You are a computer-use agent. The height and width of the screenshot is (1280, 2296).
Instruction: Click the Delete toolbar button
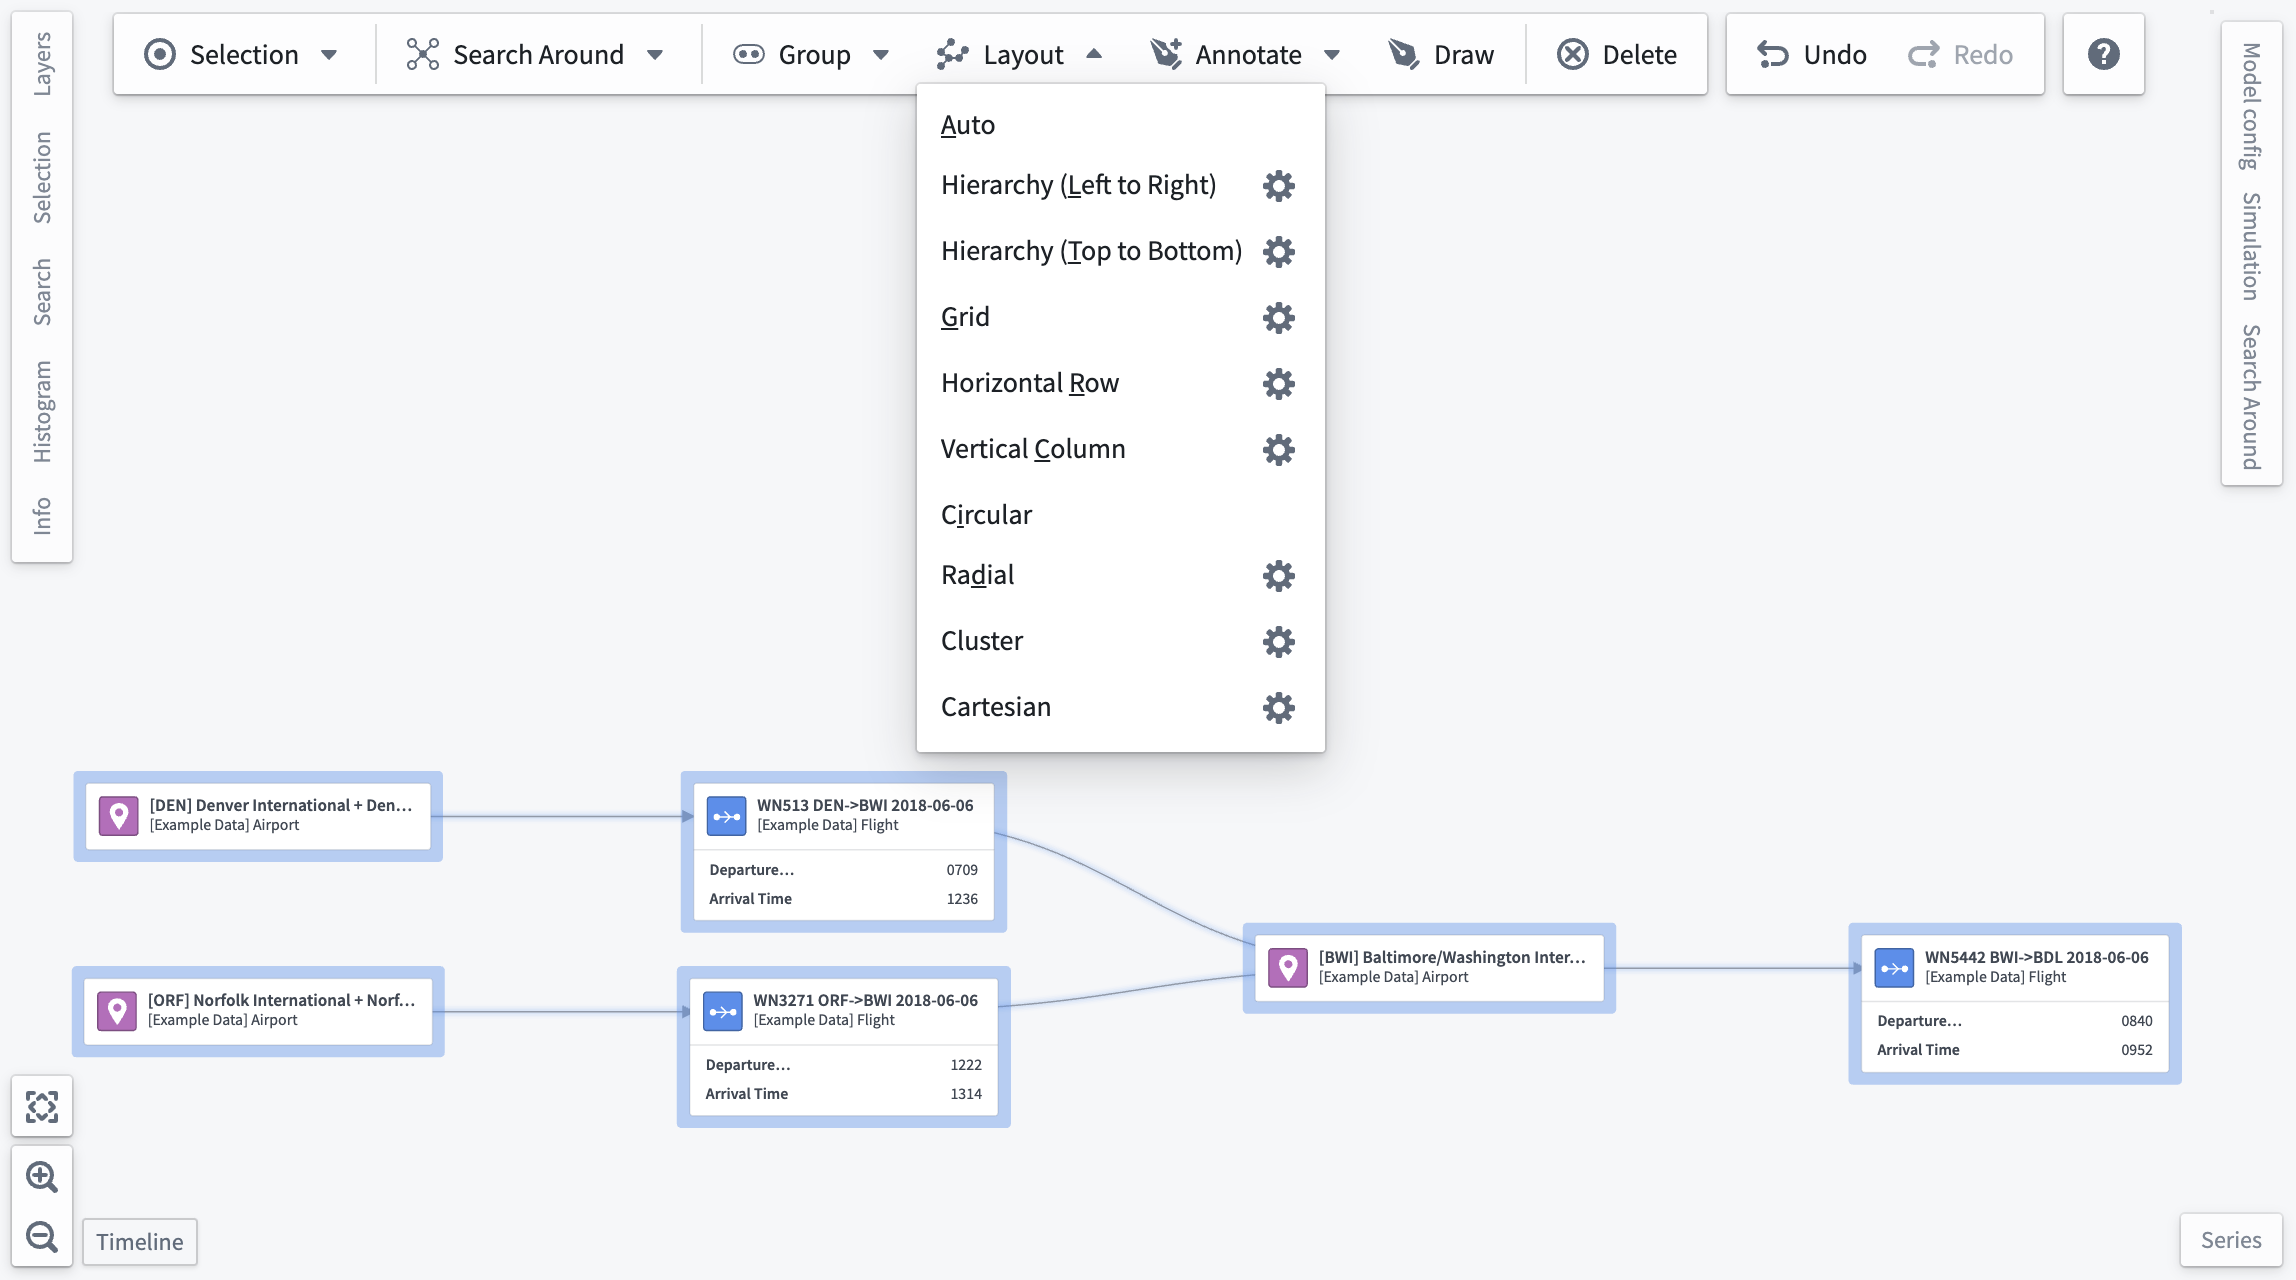(x=1617, y=54)
